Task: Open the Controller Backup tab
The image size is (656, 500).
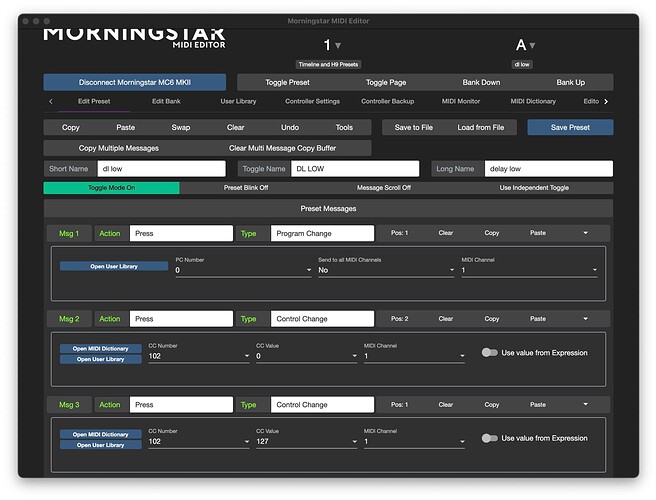Action: click(x=387, y=101)
